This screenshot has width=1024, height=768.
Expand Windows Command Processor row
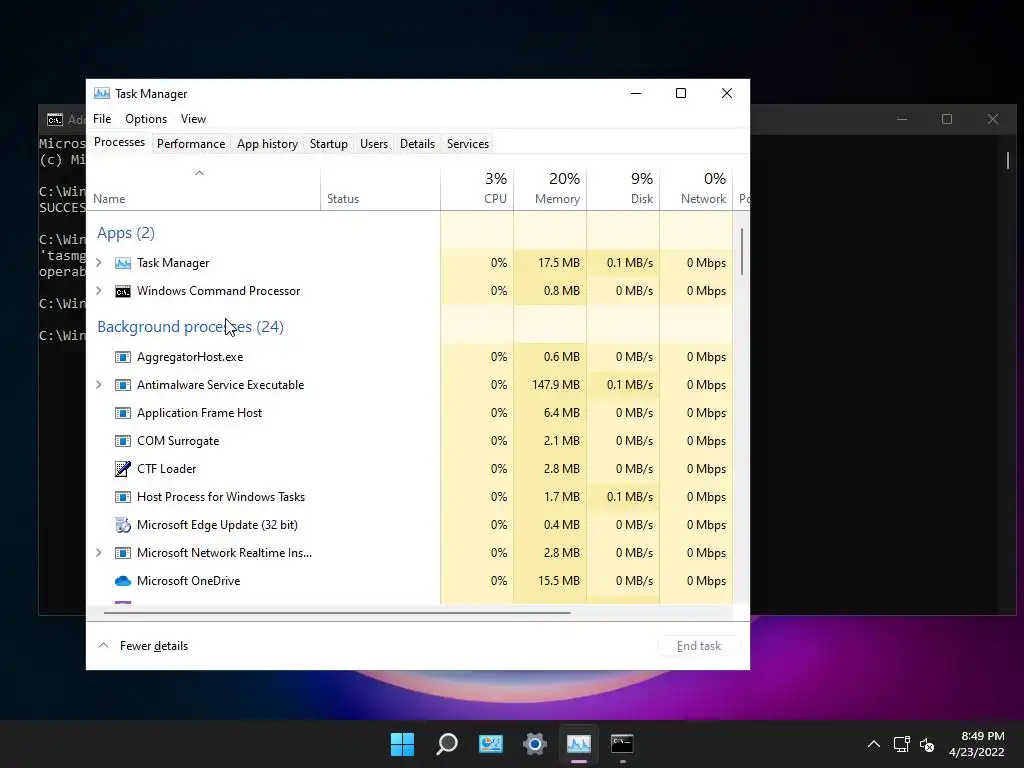click(x=99, y=291)
